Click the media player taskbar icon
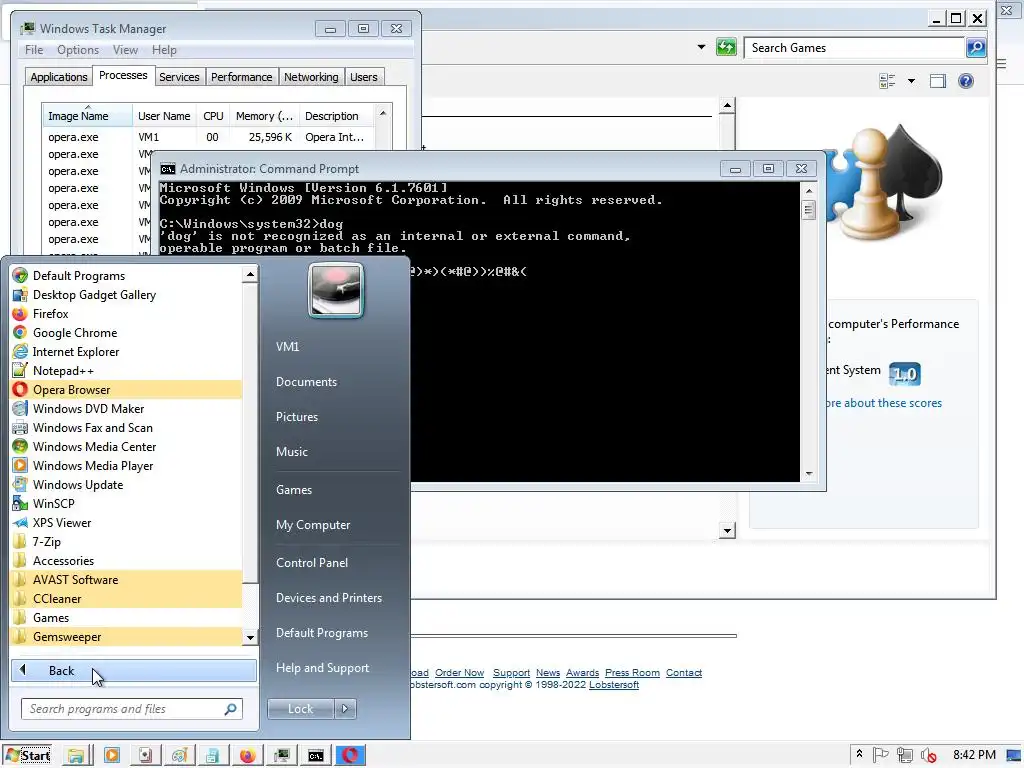This screenshot has height=768, width=1024. click(x=112, y=756)
